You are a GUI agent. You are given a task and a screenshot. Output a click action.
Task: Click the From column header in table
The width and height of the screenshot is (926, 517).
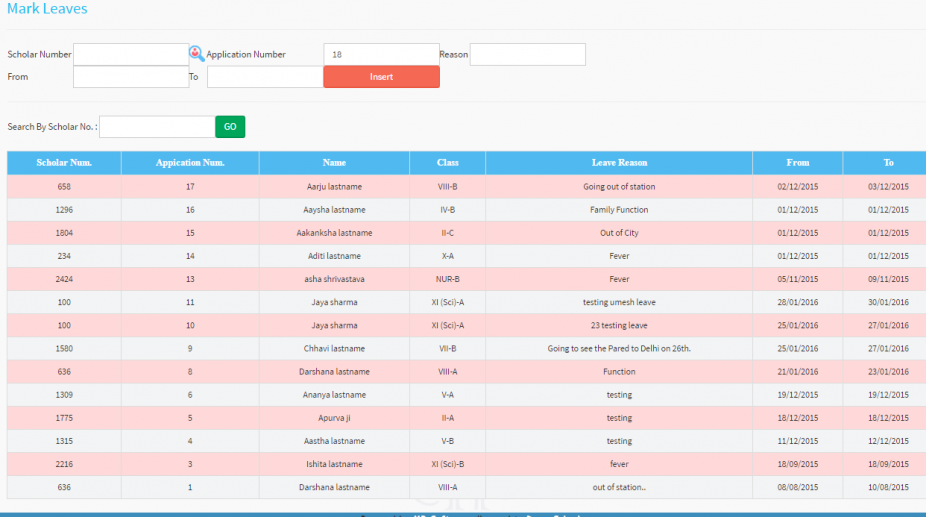tap(797, 163)
